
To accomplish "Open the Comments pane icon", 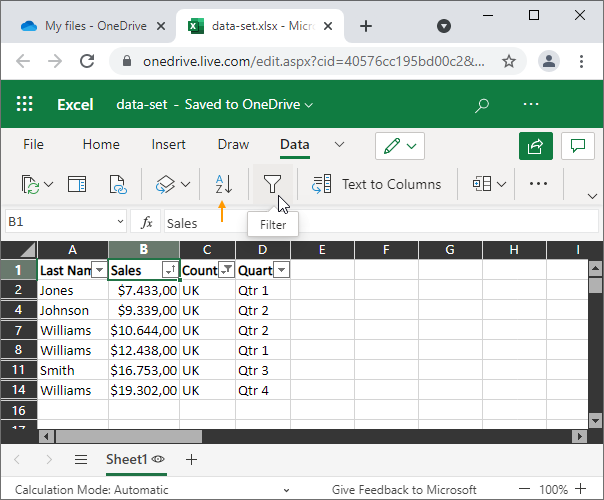I will point(577,145).
